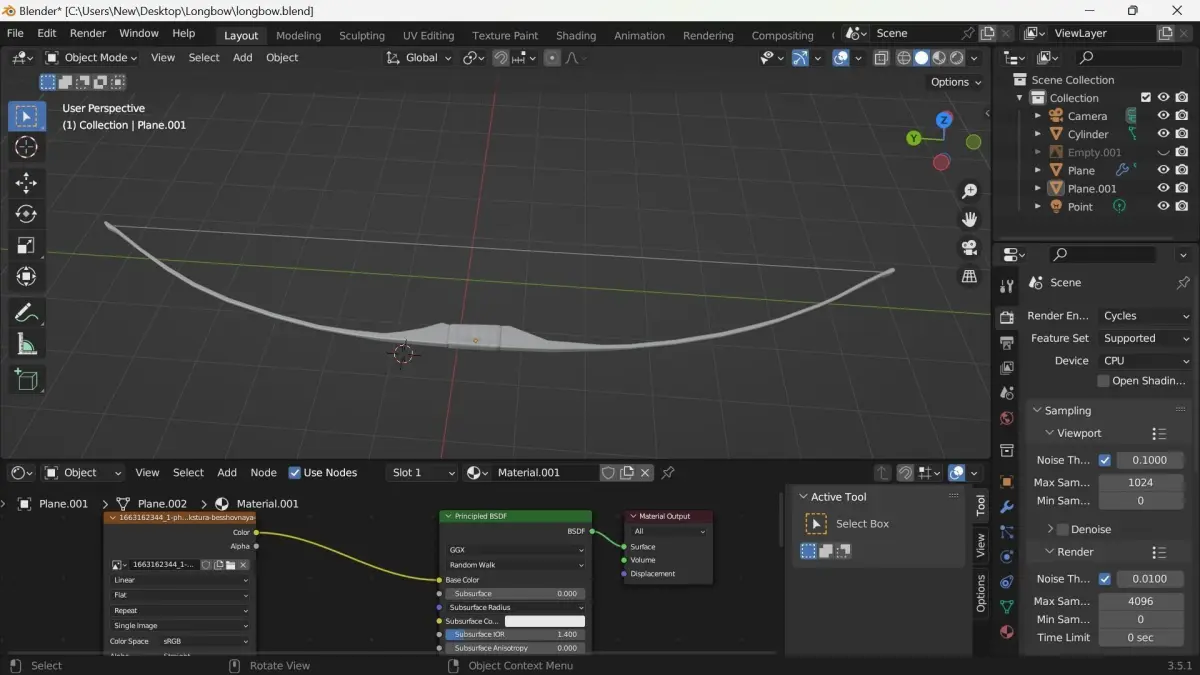Switch to the Modeling workspace tab

pyautogui.click(x=298, y=35)
